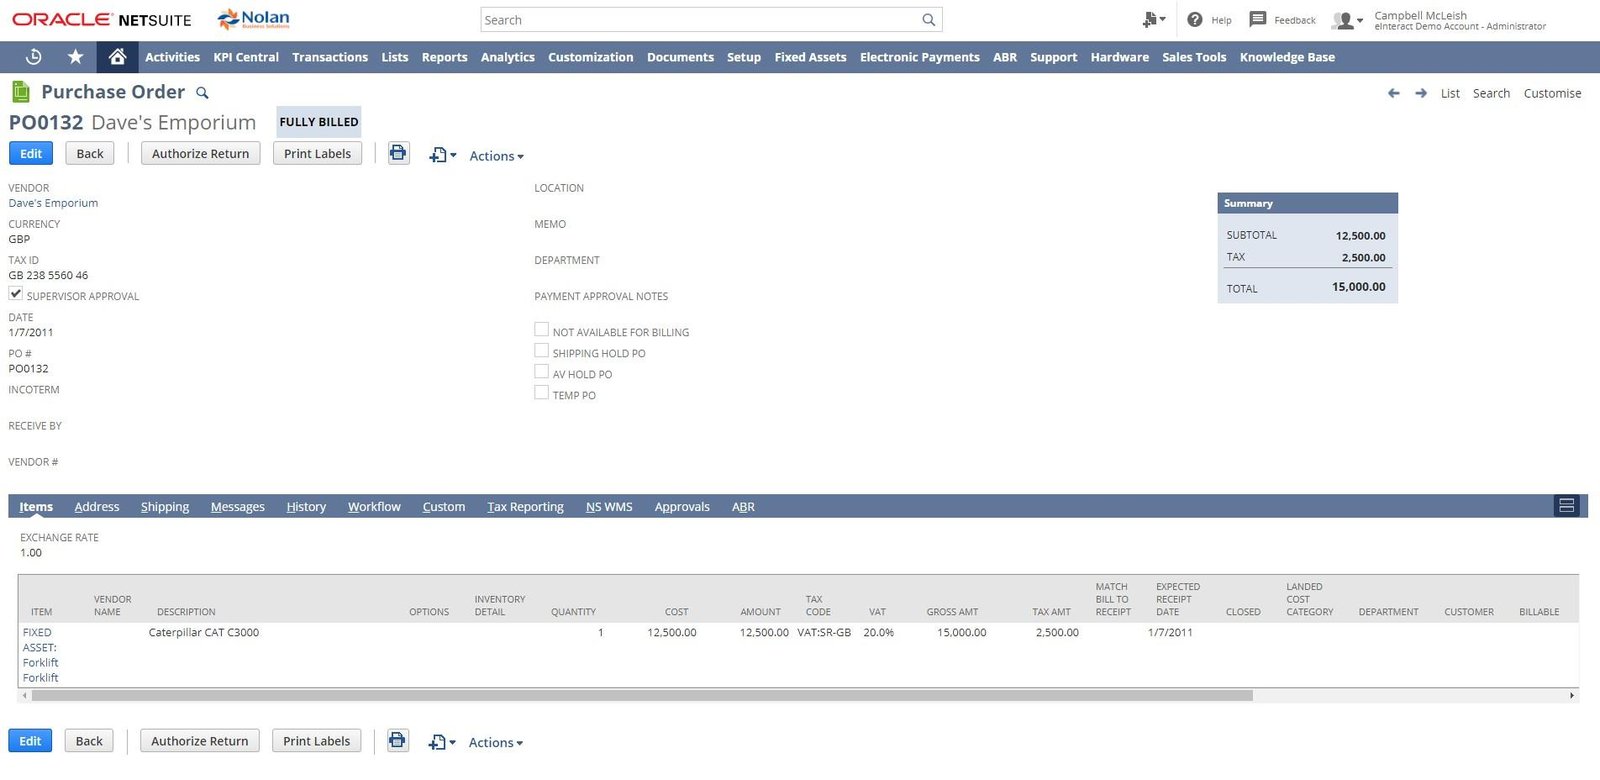Viewport: 1600px width, 780px height.
Task: Toggle the subtab layout icon
Action: 1567,506
